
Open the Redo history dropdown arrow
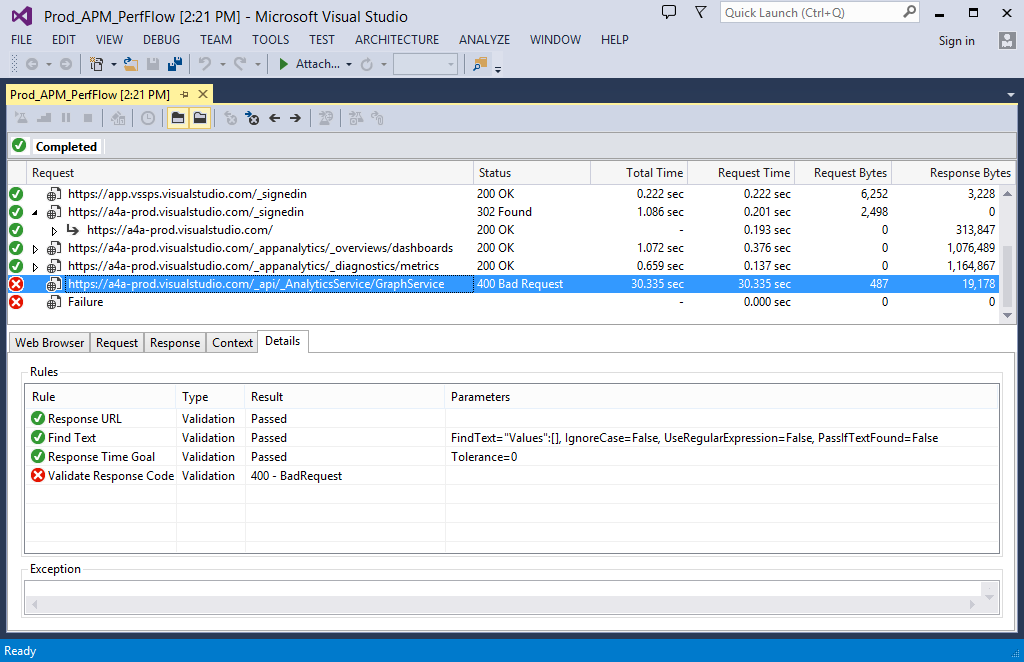click(x=257, y=65)
